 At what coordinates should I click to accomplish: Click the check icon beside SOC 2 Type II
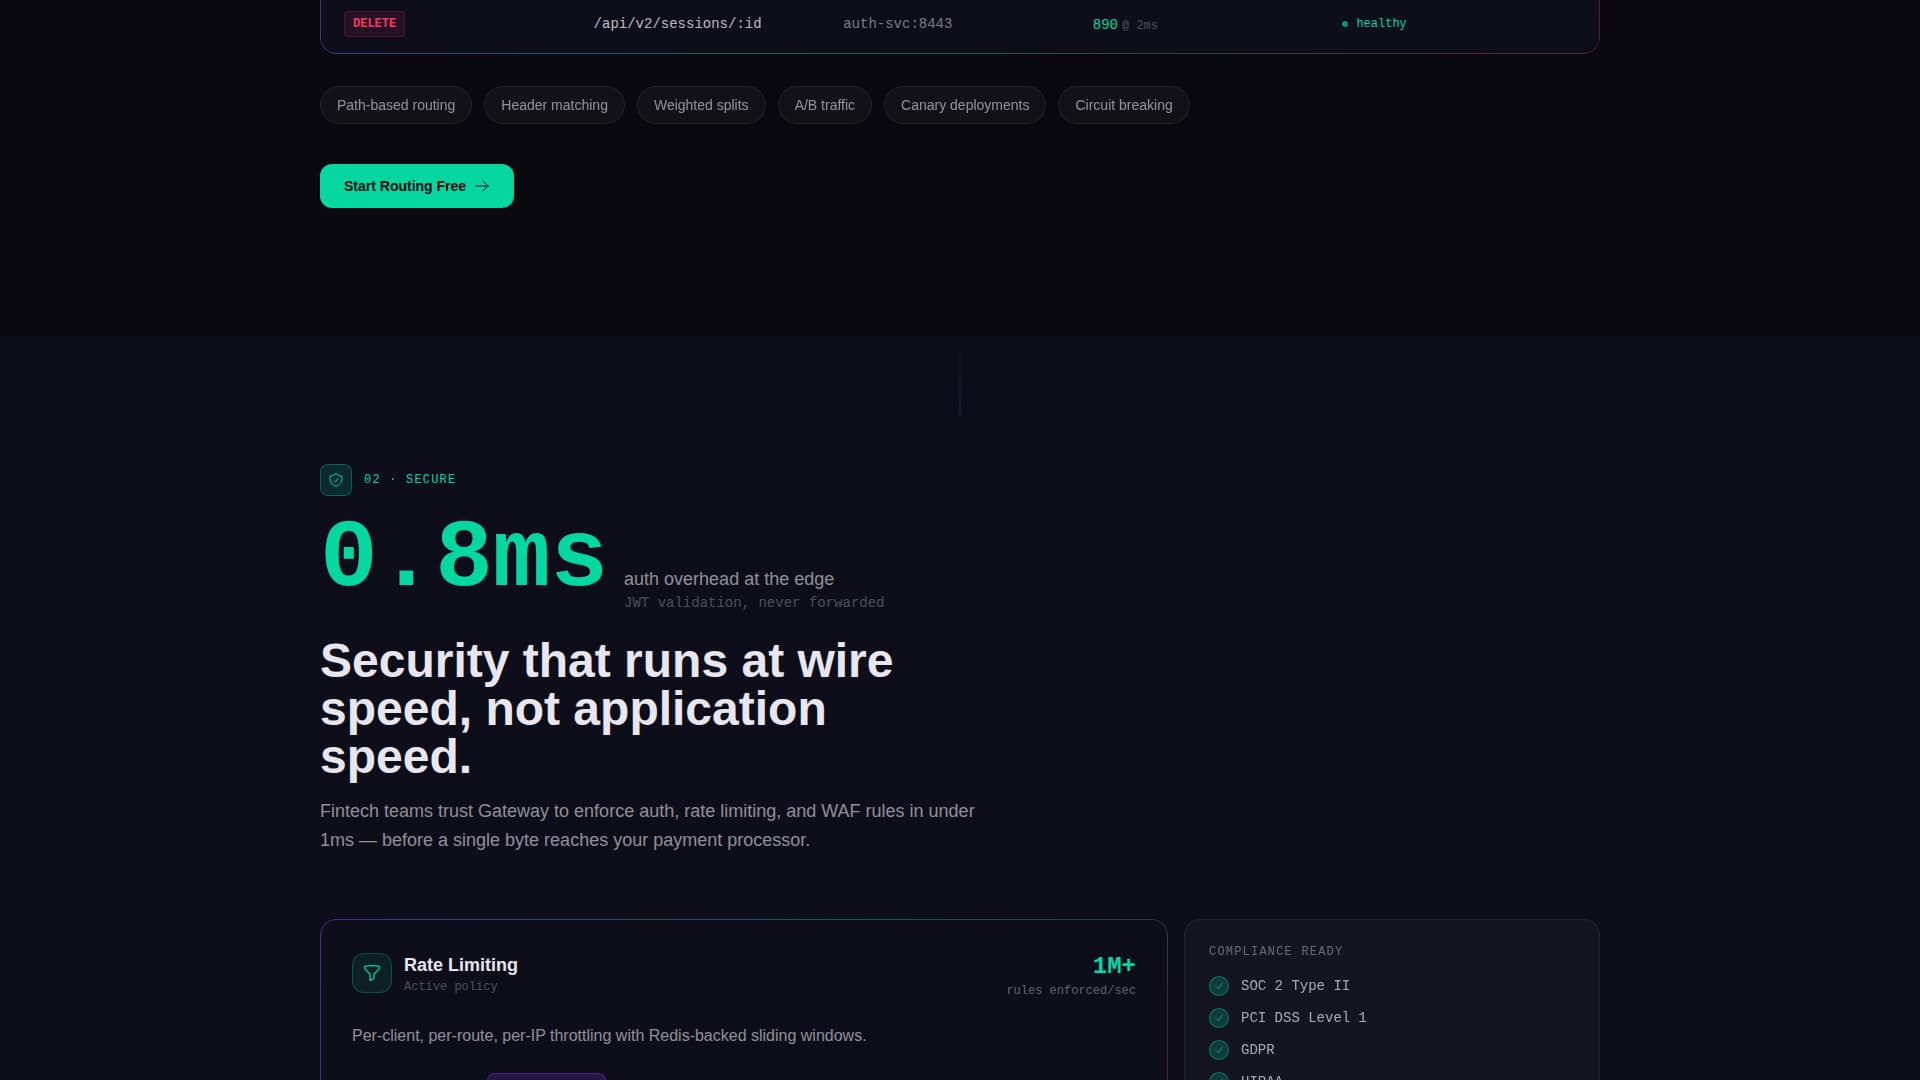coord(1219,985)
